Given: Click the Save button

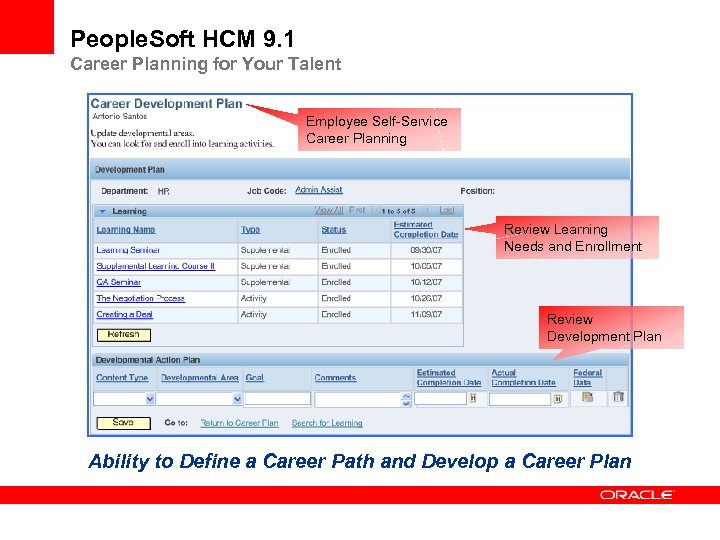Looking at the screenshot, I should click(x=124, y=422).
